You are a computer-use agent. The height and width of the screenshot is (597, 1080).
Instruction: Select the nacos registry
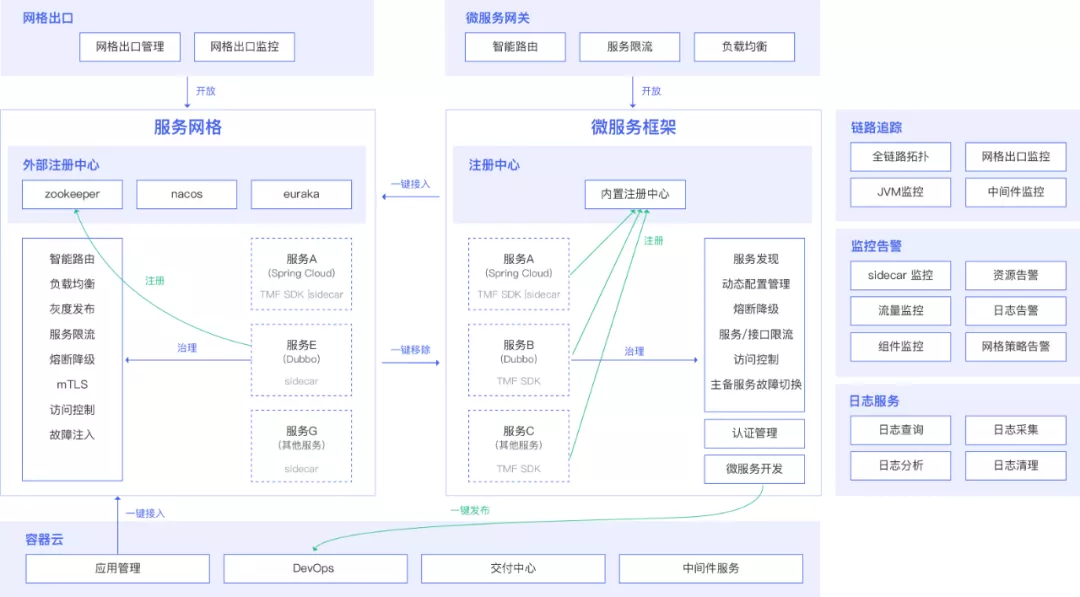click(186, 195)
